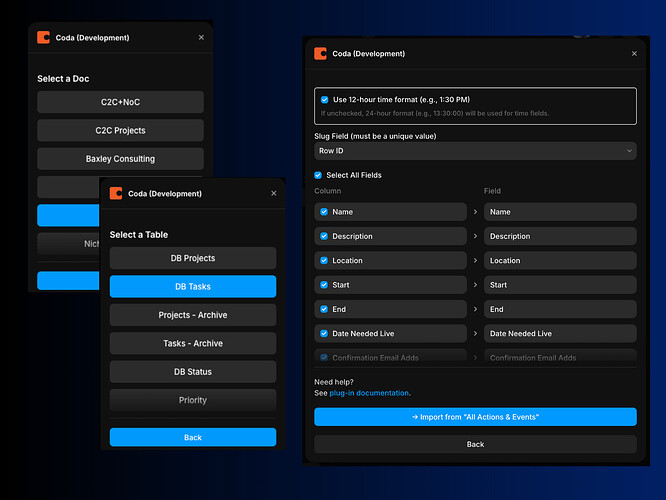This screenshot has height=500, width=666.
Task: Close the field mapping Coda window
Action: click(634, 54)
